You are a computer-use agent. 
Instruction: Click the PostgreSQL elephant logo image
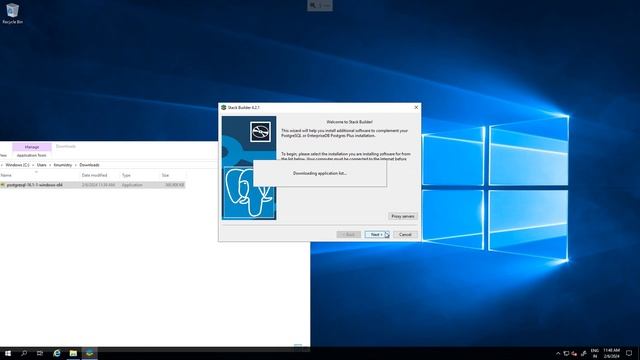[249, 193]
